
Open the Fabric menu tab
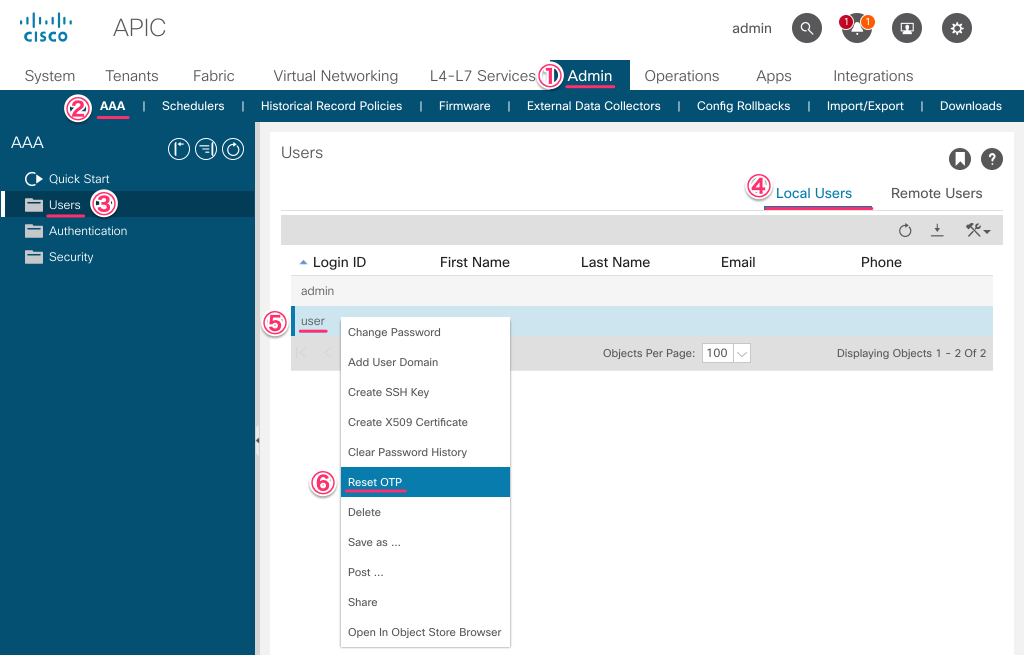click(214, 76)
